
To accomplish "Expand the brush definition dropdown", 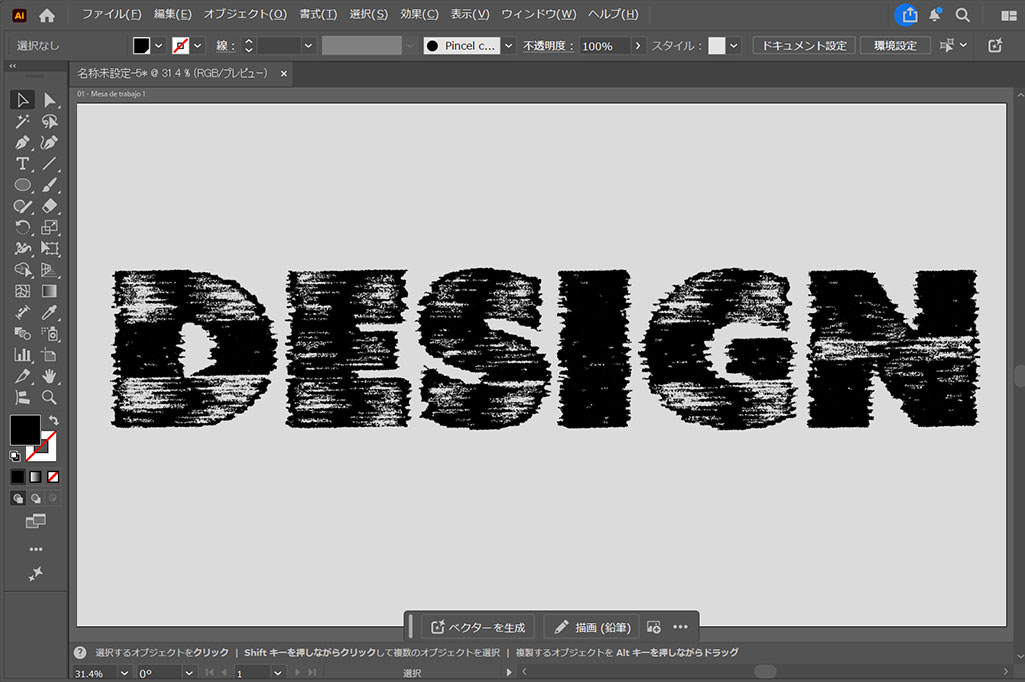I will [x=508, y=46].
